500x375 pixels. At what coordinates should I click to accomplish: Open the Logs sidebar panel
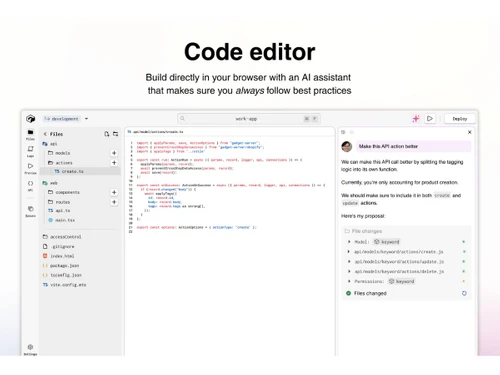click(30, 151)
